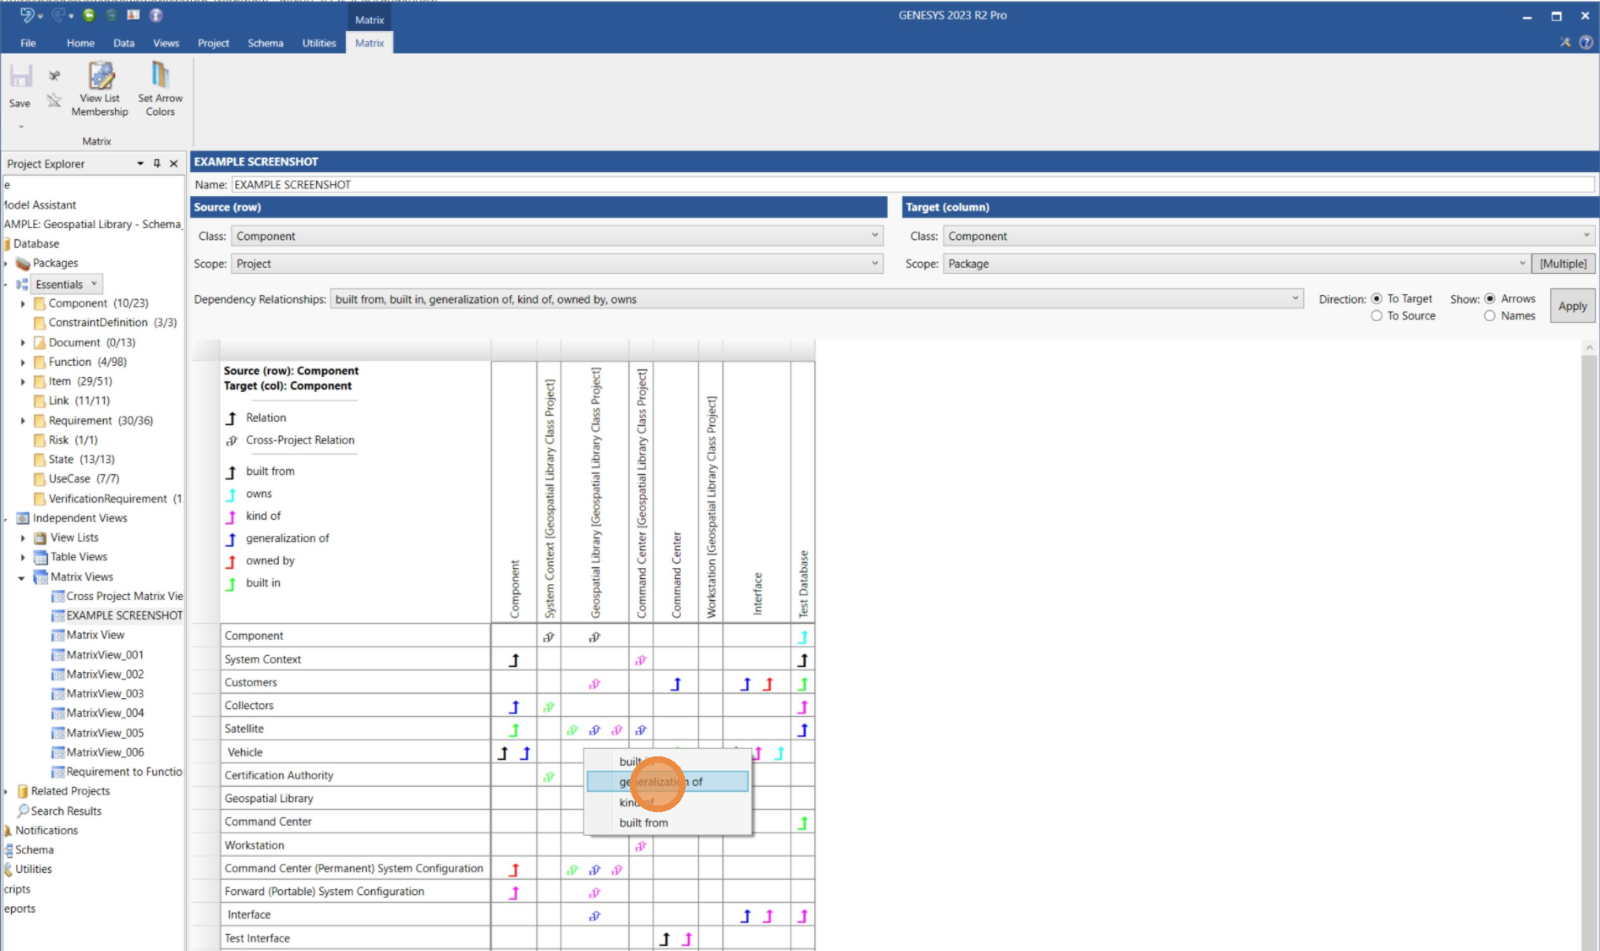The width and height of the screenshot is (1600, 951).
Task: Click the Search Results icon item
Action: click(x=23, y=811)
